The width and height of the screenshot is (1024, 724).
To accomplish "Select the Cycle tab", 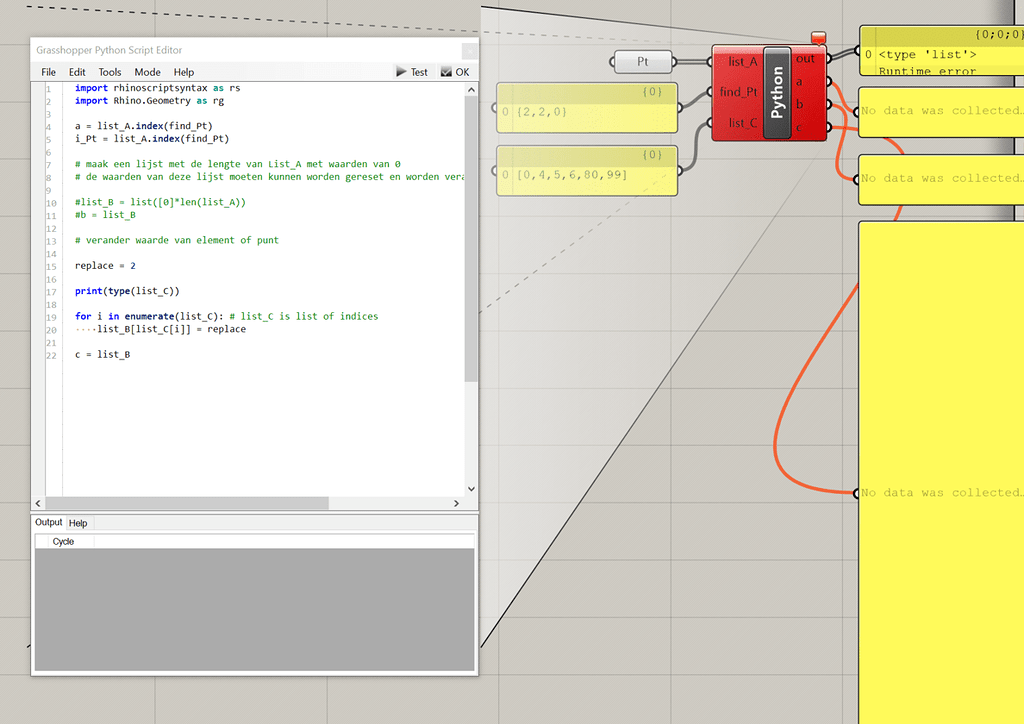I will [x=62, y=540].
